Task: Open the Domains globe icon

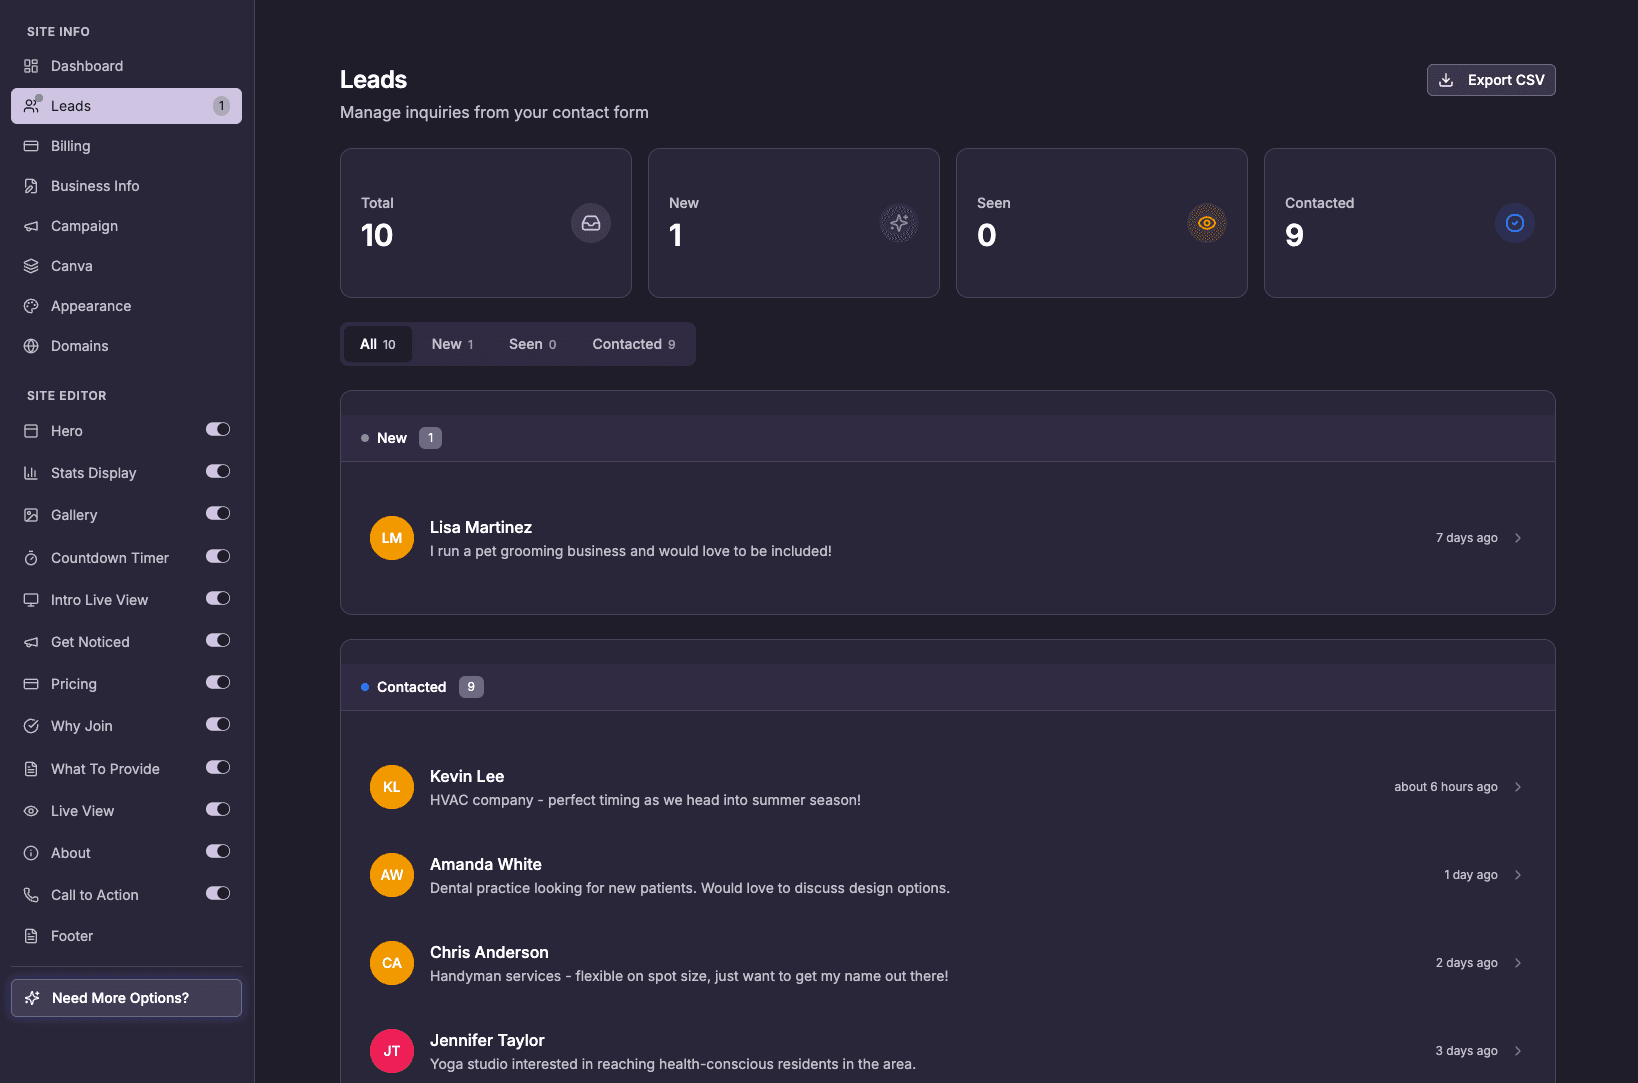Action: 30,345
